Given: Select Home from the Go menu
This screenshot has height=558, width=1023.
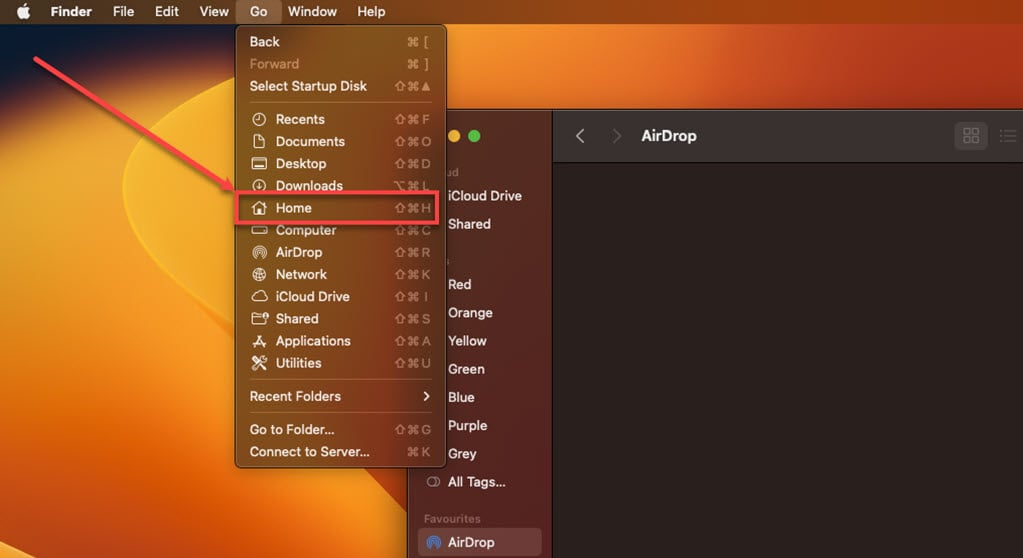Looking at the screenshot, I should [x=341, y=208].
